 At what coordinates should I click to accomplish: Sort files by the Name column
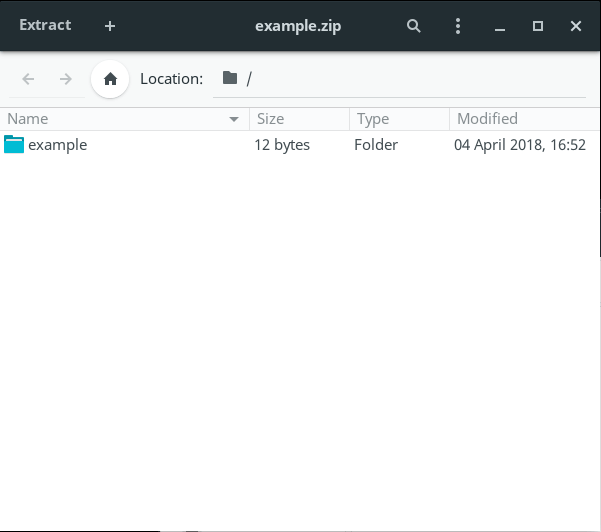110,119
